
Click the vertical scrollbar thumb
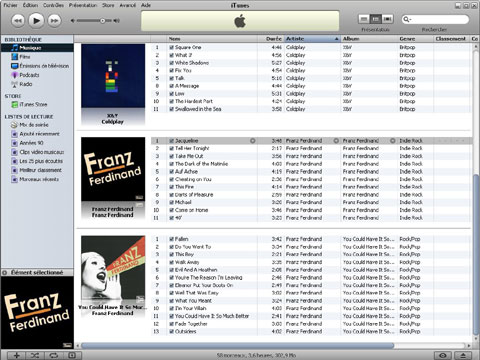pyautogui.click(x=476, y=255)
